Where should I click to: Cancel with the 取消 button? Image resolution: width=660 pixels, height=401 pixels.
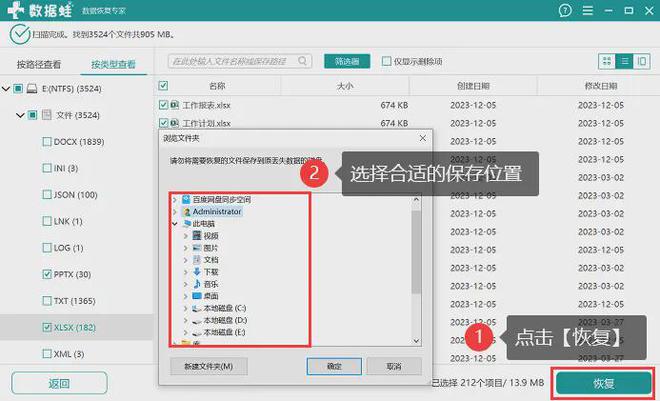click(x=394, y=366)
